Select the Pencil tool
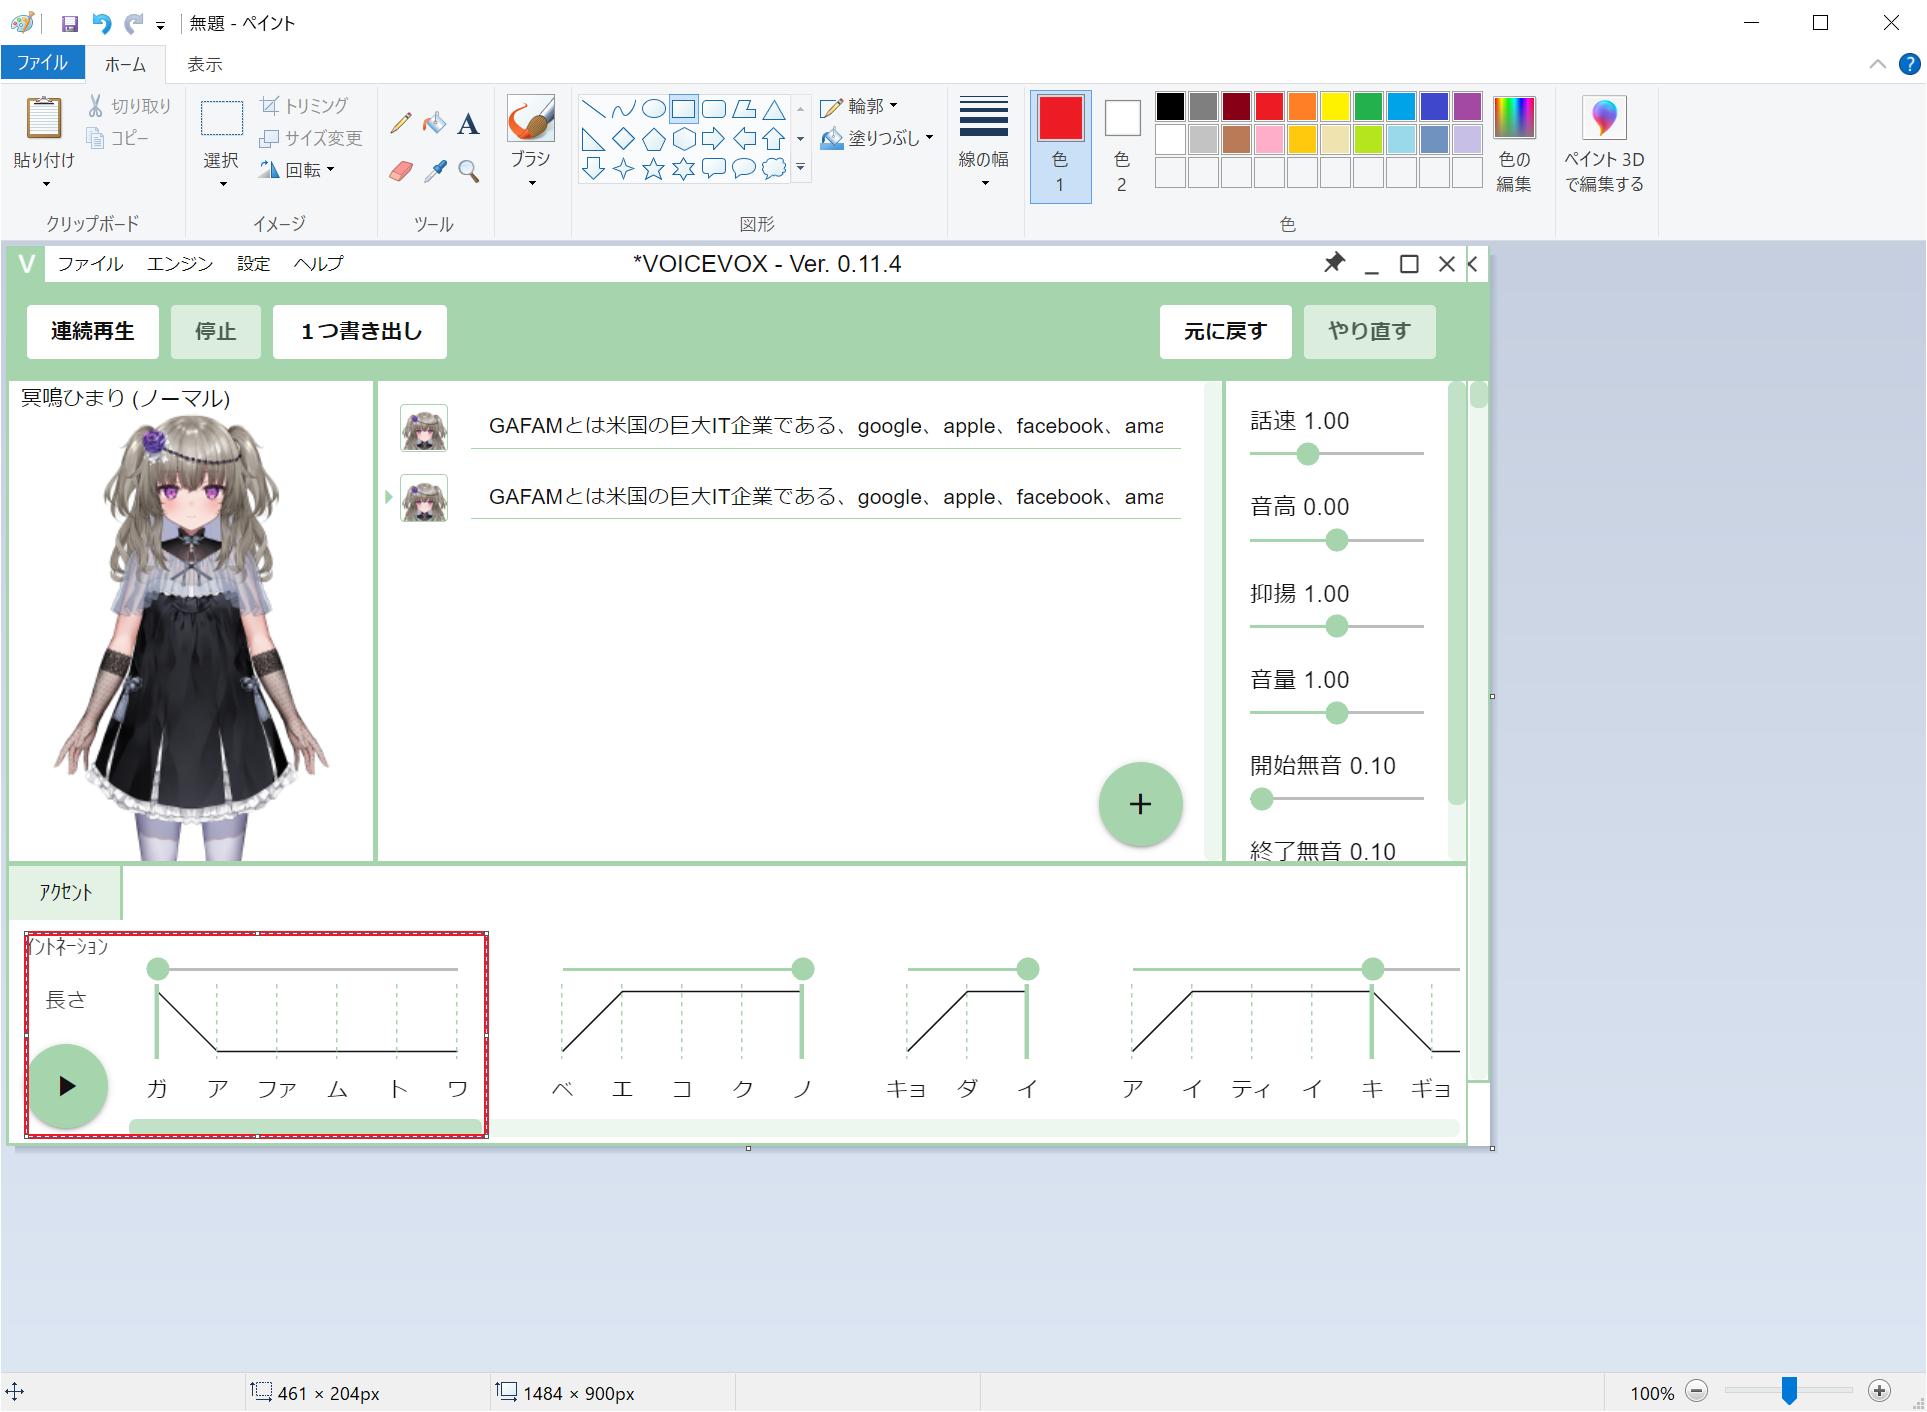The height and width of the screenshot is (1412, 1927). pyautogui.click(x=401, y=123)
